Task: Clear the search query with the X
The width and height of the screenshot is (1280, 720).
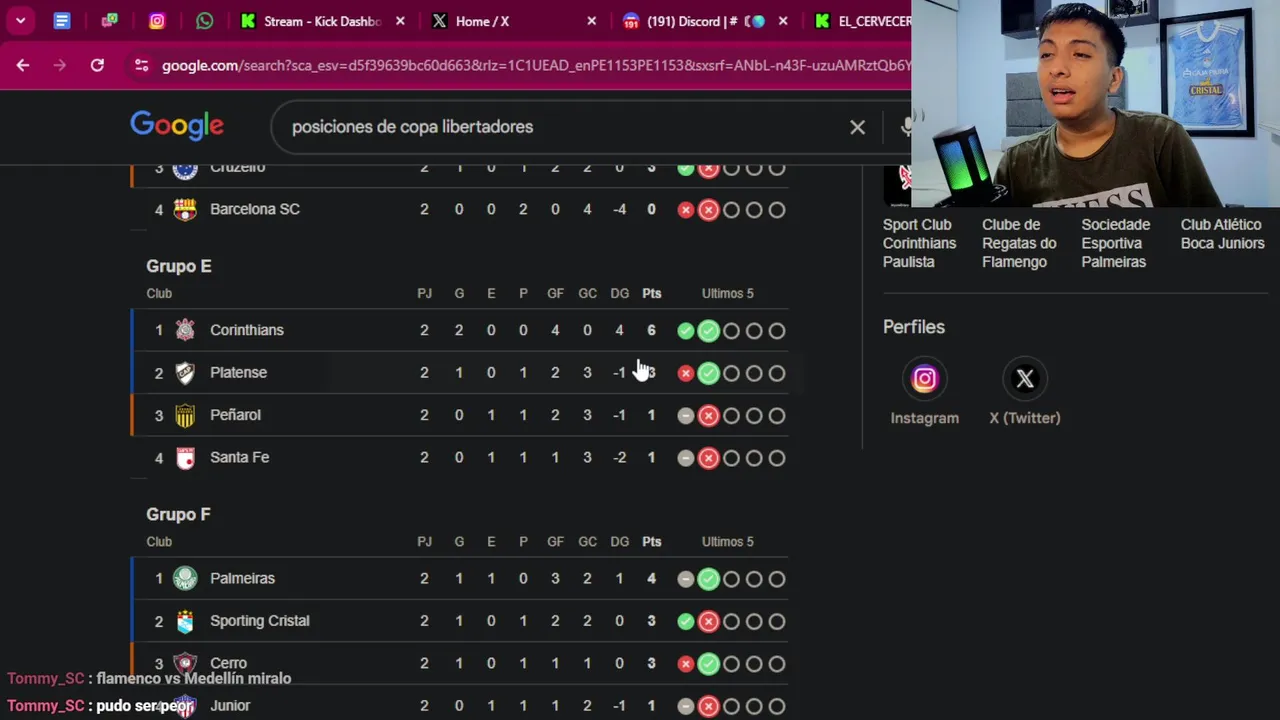Action: pyautogui.click(x=857, y=127)
